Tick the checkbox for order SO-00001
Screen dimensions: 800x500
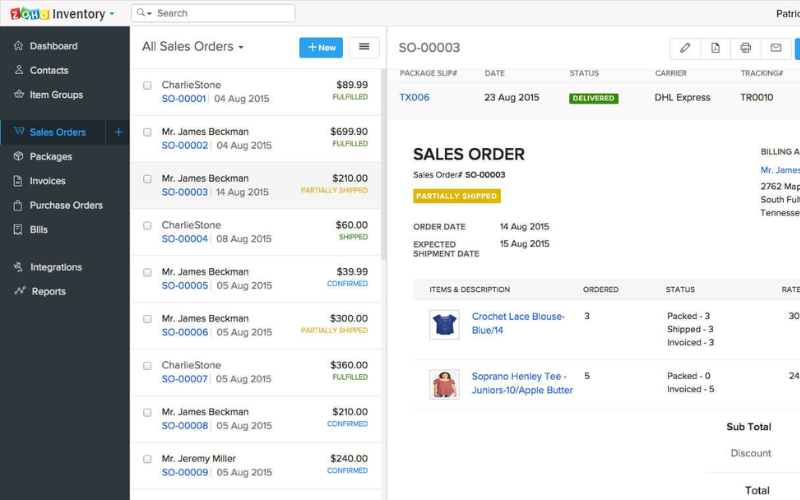tap(147, 85)
